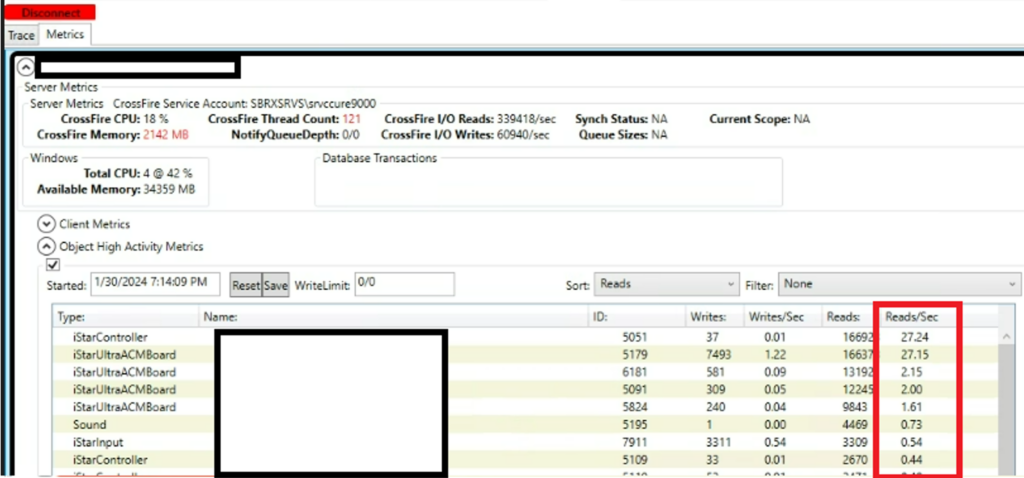Click the WriteLimit input field
Screen dimensions: 1024x478
point(404,284)
